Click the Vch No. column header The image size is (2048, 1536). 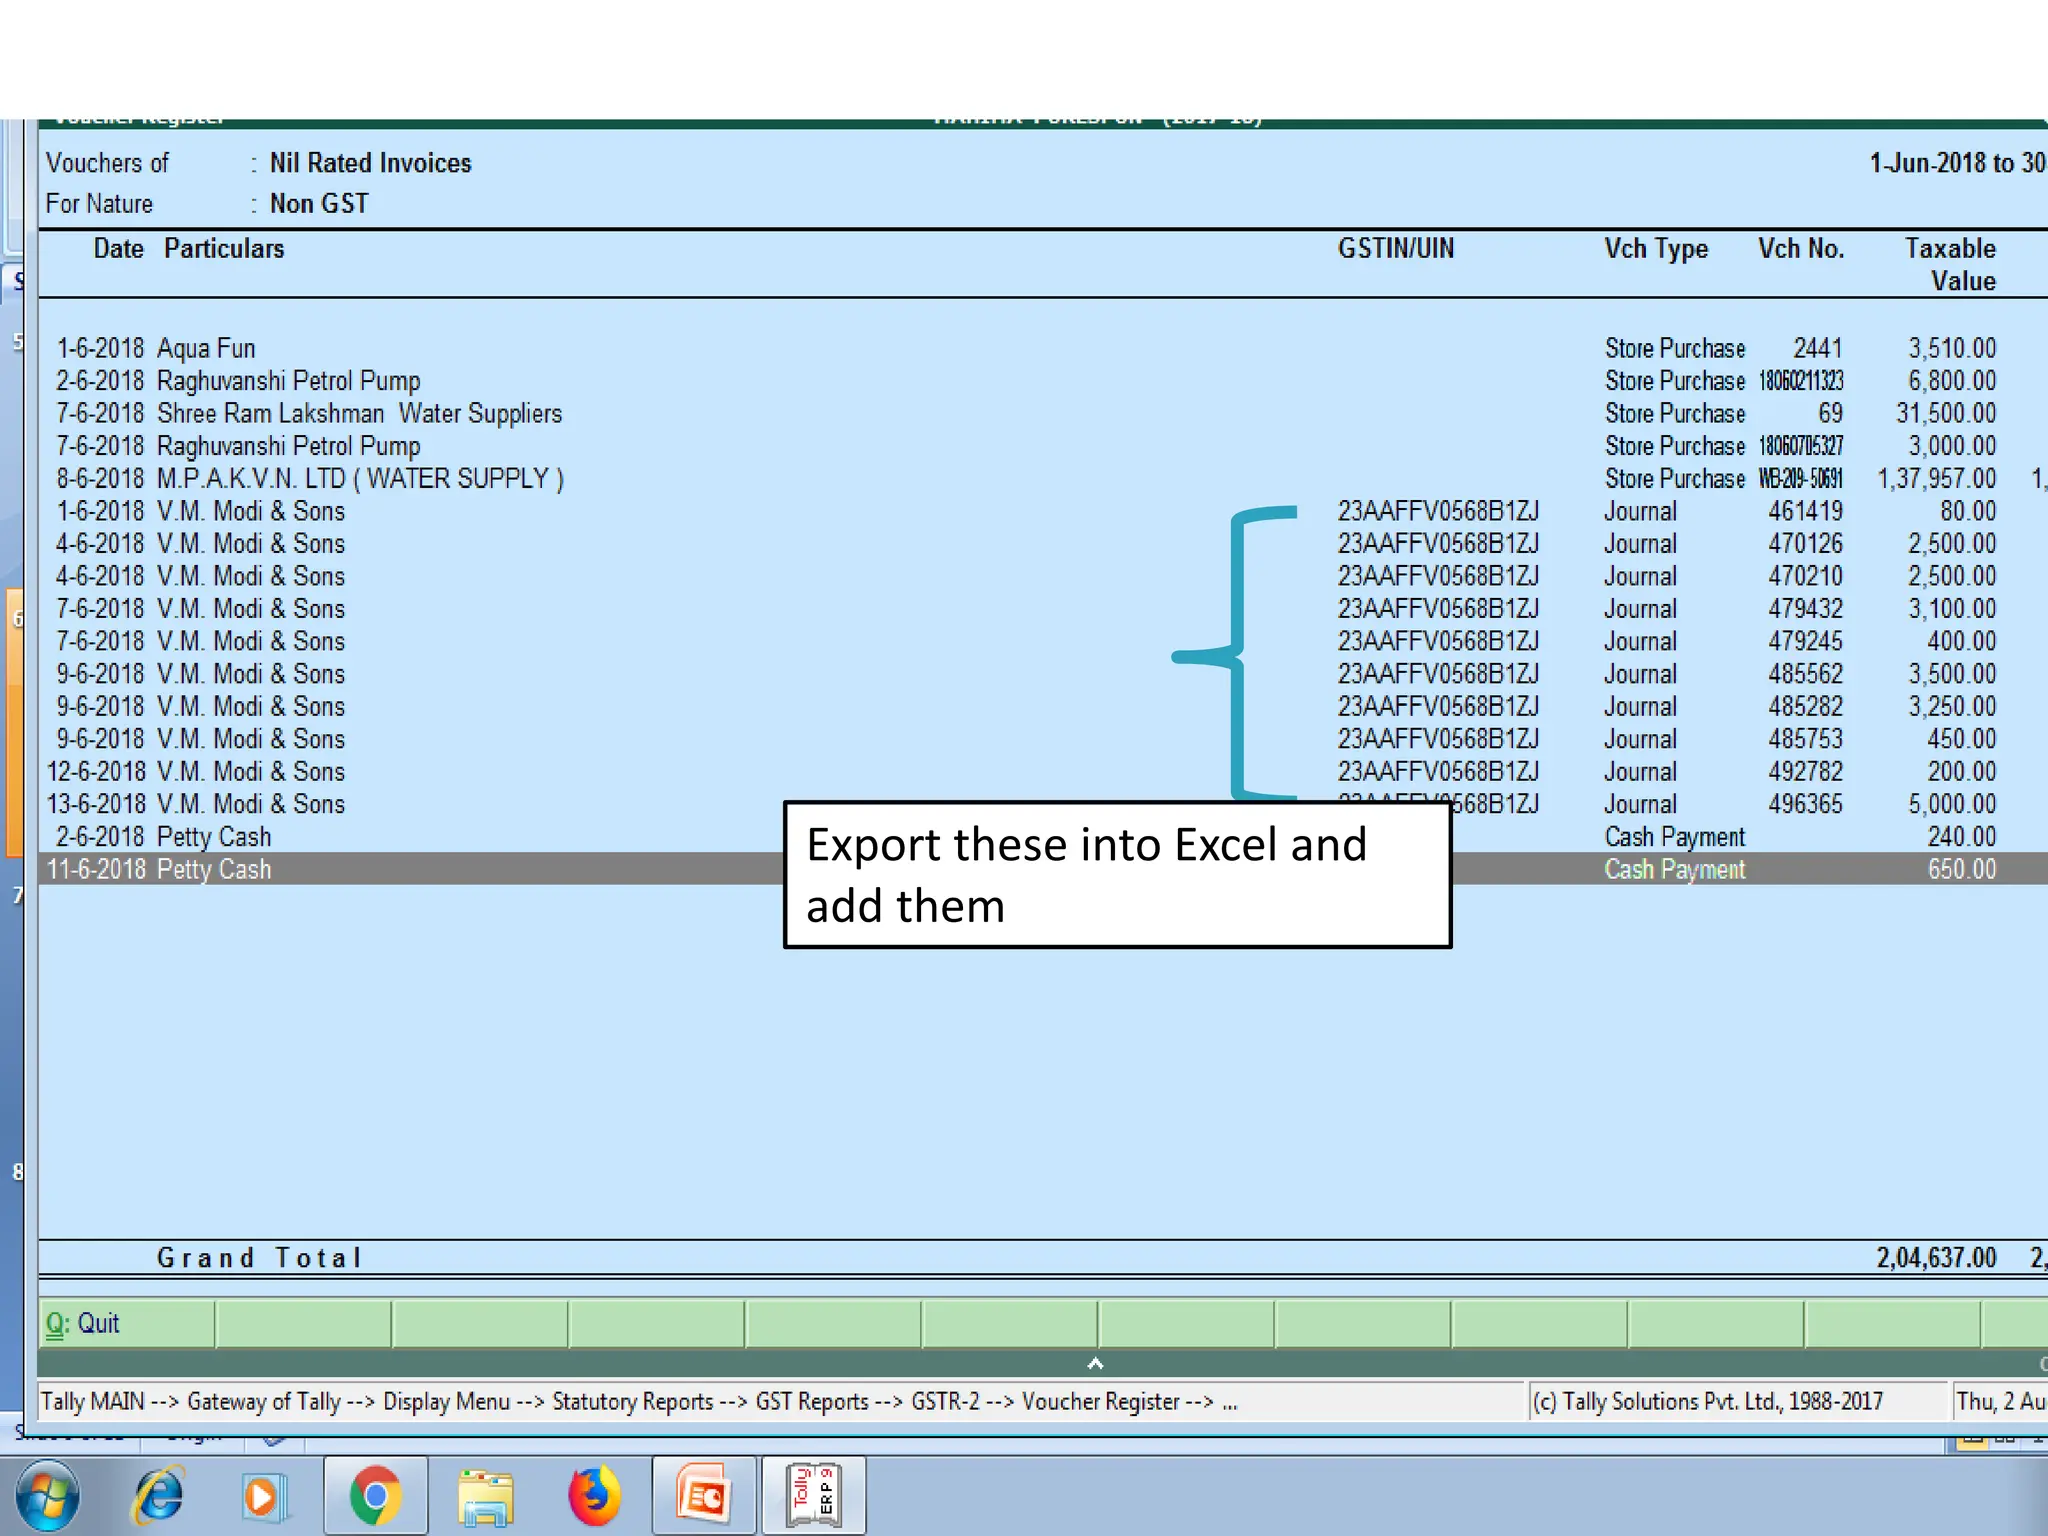pyautogui.click(x=1801, y=249)
